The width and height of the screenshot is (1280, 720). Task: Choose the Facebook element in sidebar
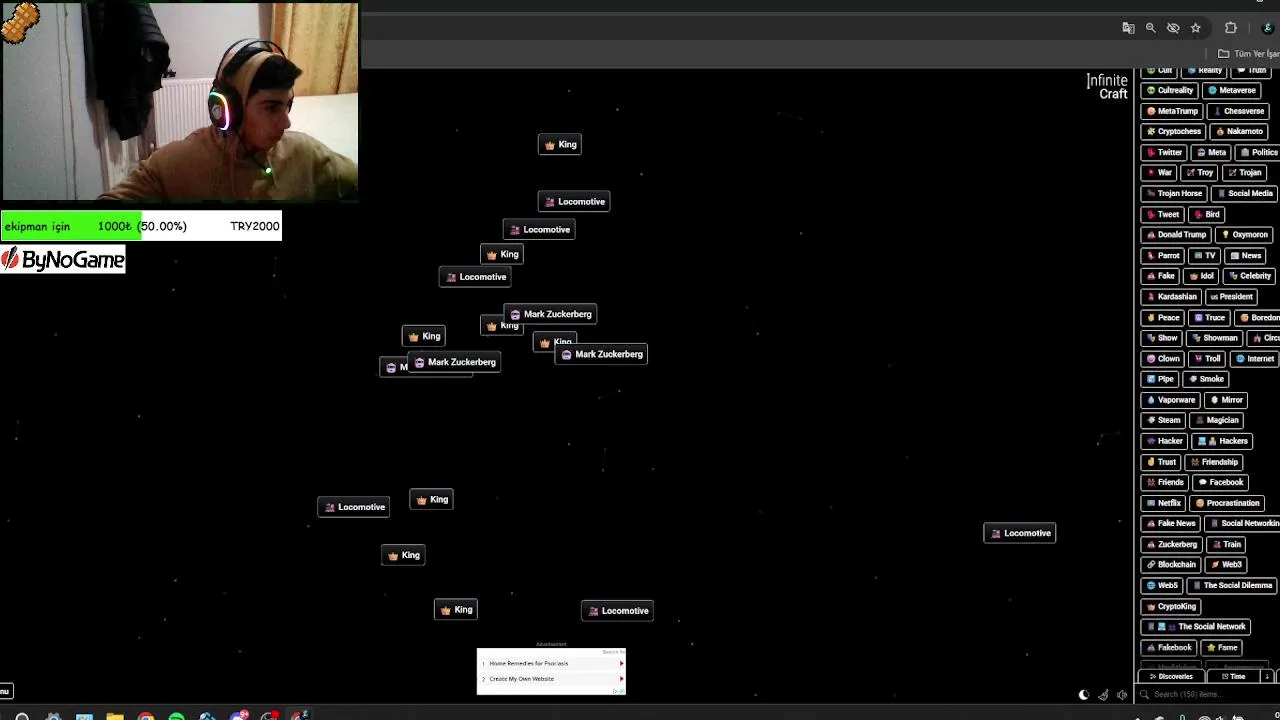point(1221,482)
